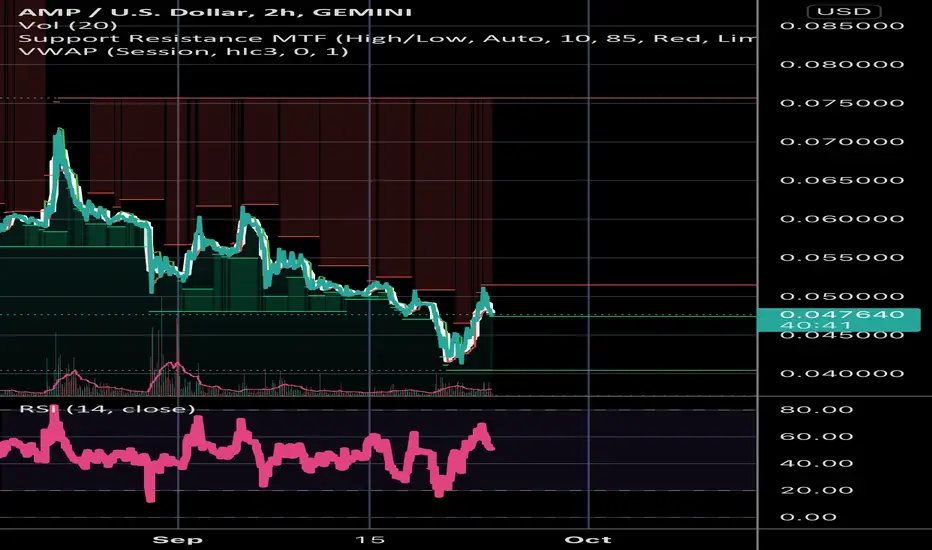This screenshot has width=932, height=550.
Task: Click the 0.055000 price axis label
Action: pos(842,257)
